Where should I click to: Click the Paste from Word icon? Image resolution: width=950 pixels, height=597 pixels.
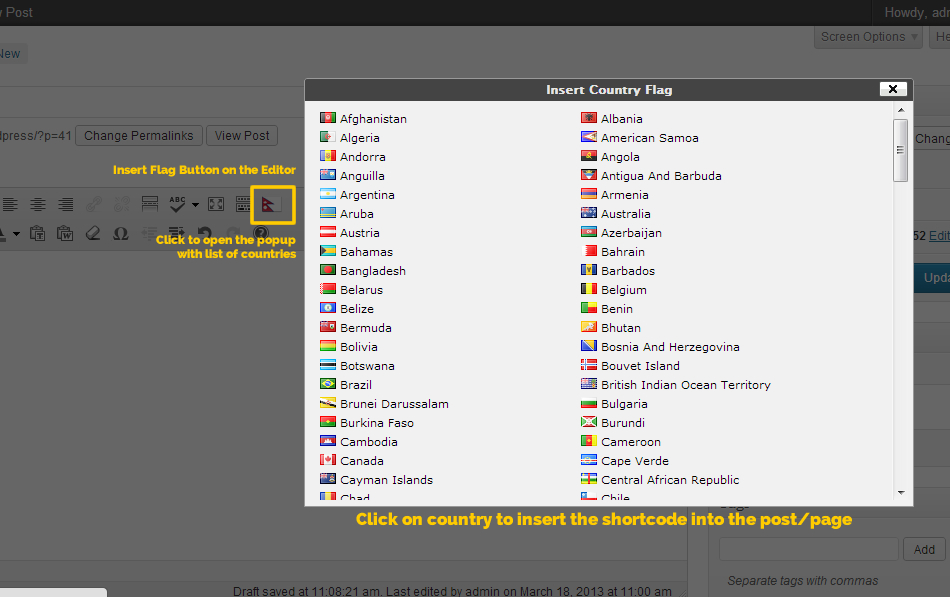(x=65, y=233)
